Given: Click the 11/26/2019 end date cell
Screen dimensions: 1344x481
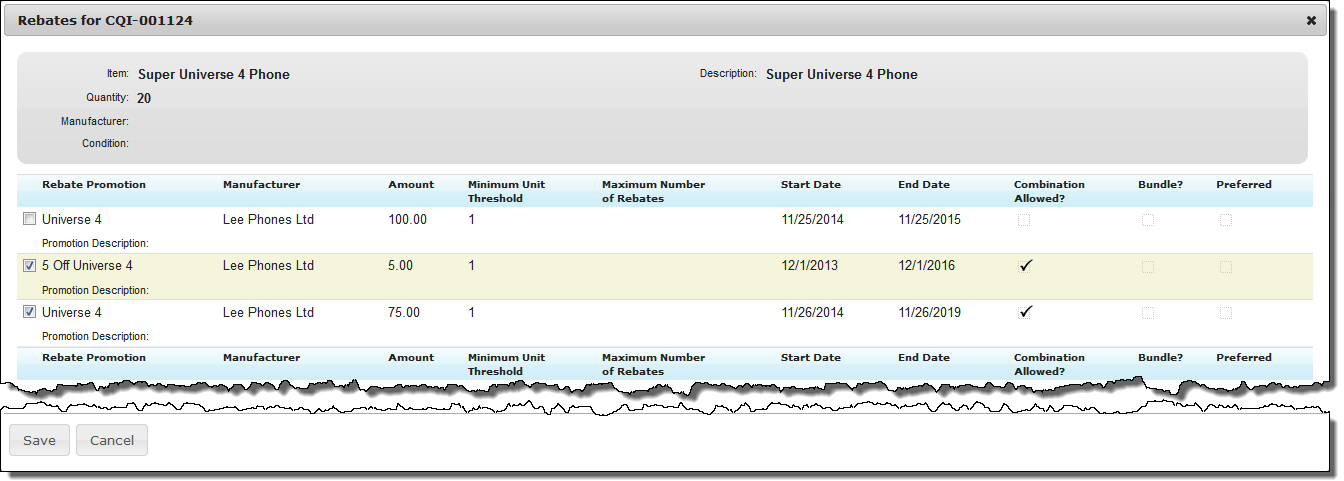Looking at the screenshot, I should (x=929, y=313).
